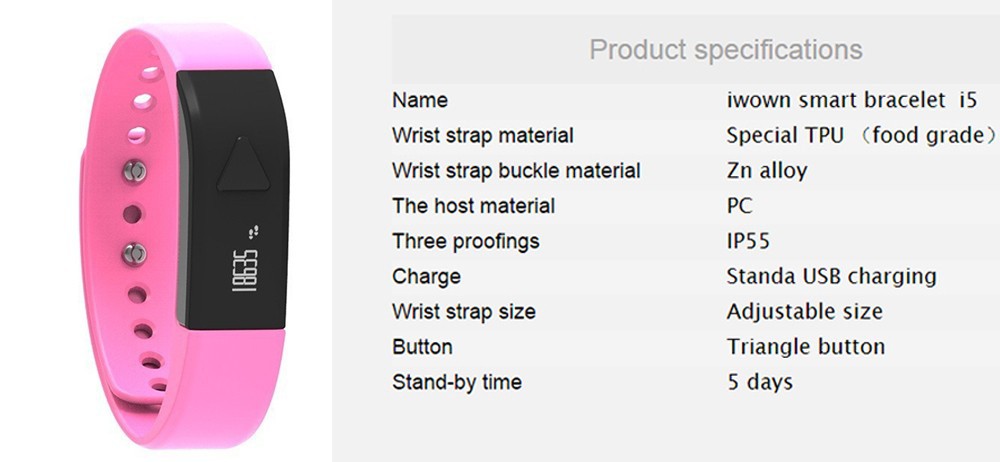
Task: Click the "IP55" proofing value
Action: (x=748, y=241)
